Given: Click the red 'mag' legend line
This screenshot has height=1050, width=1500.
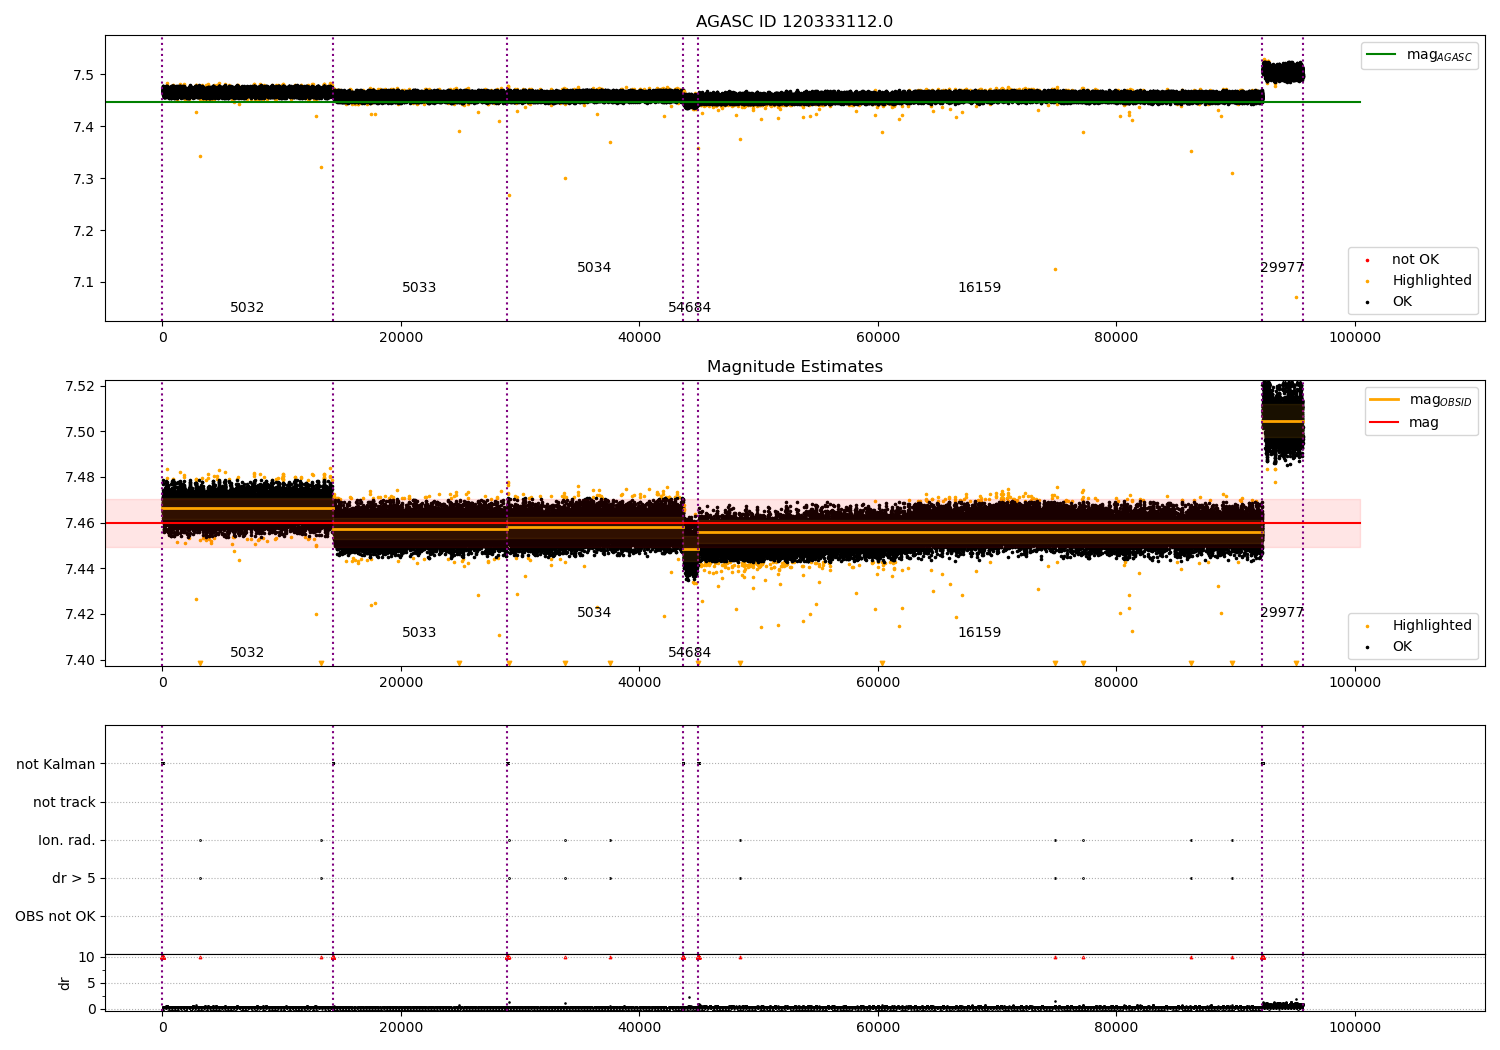Looking at the screenshot, I should coord(1385,422).
